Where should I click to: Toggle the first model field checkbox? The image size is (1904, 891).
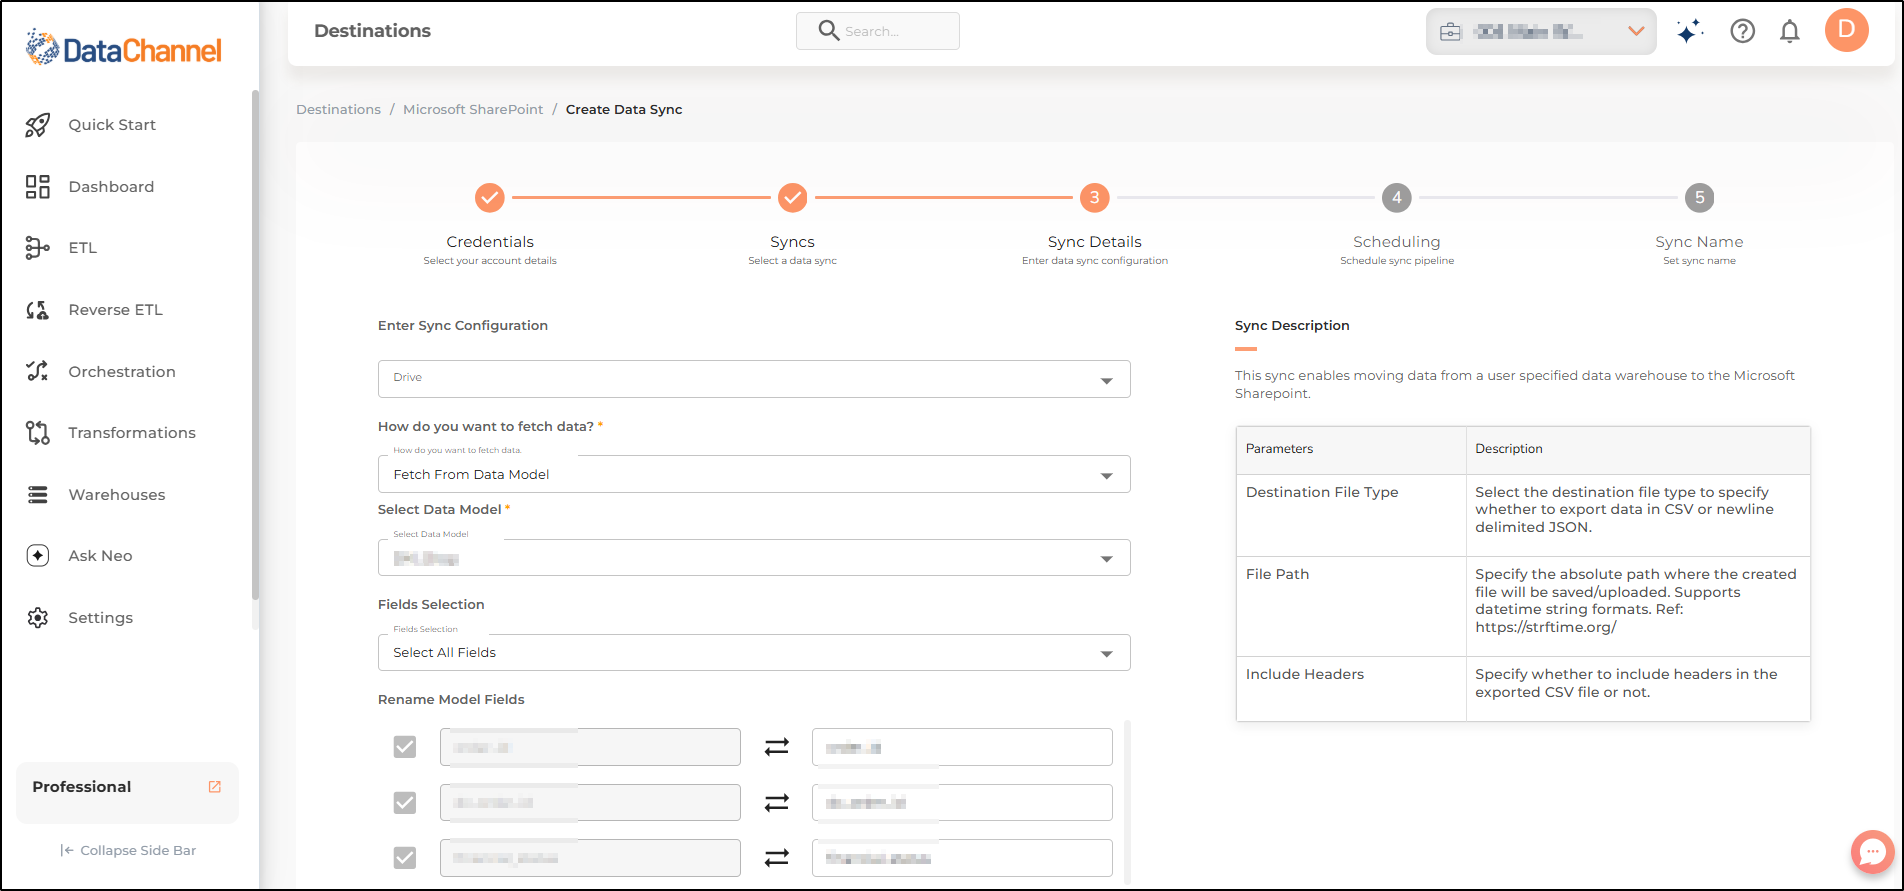tap(405, 747)
